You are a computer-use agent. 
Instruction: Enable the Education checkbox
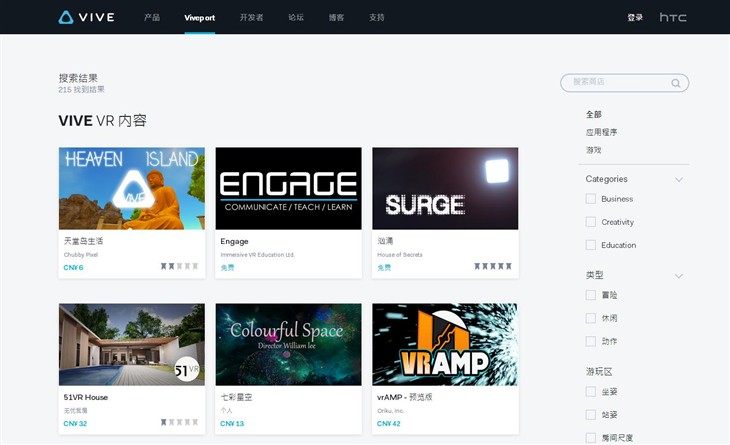pyautogui.click(x=591, y=245)
